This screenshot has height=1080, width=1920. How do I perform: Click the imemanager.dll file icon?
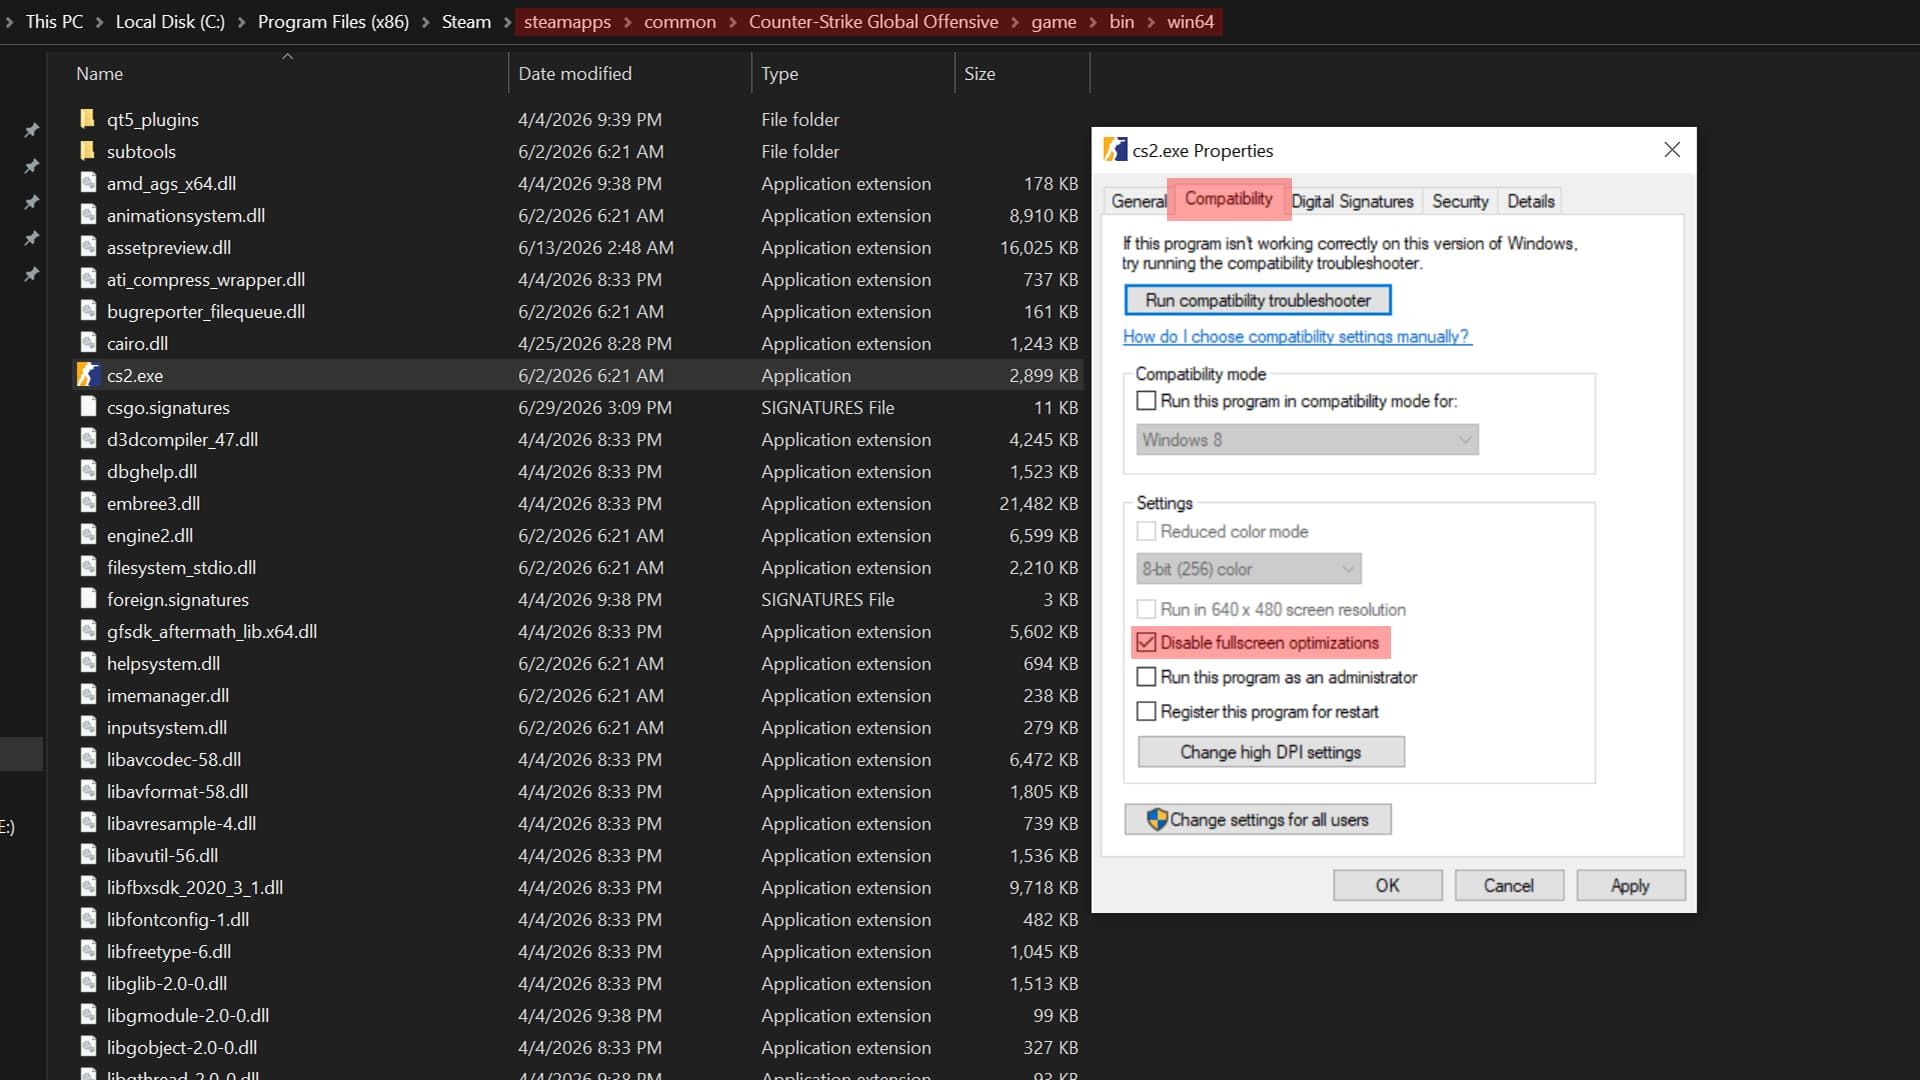(88, 695)
